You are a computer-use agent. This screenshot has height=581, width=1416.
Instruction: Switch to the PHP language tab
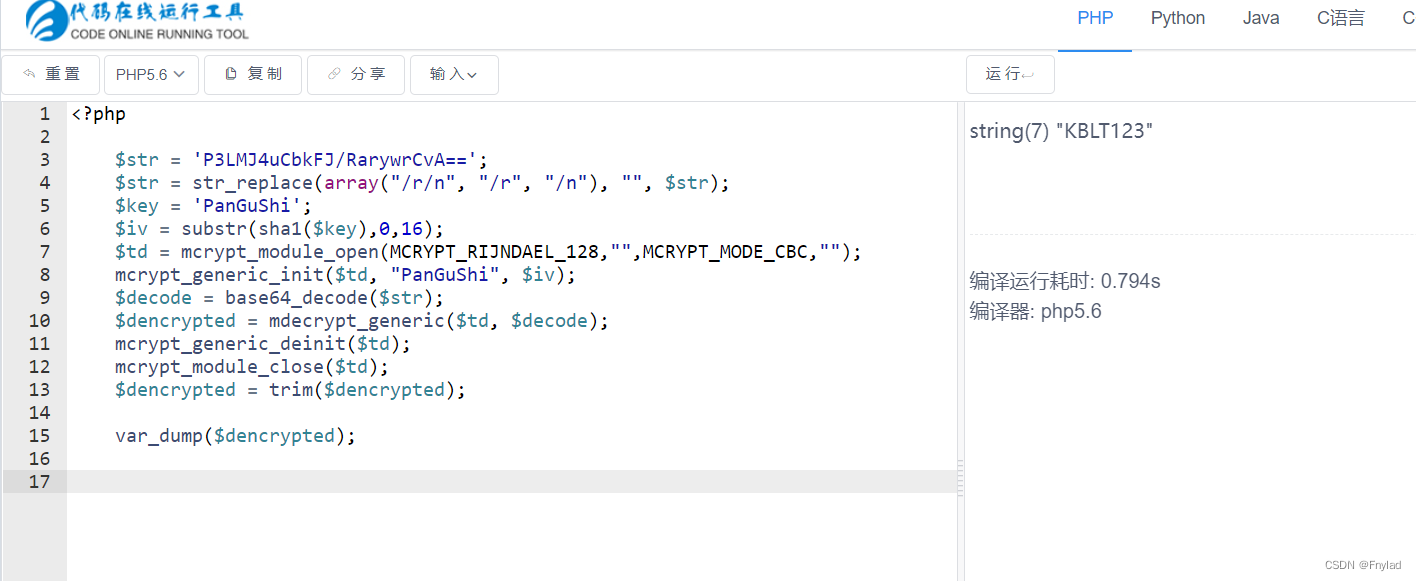pos(1095,19)
